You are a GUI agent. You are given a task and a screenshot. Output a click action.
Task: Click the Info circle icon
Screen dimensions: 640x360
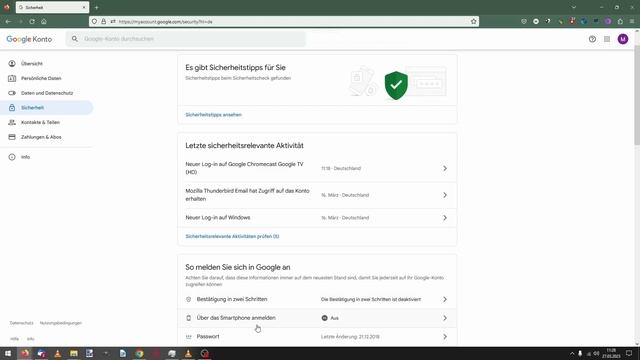(12, 157)
